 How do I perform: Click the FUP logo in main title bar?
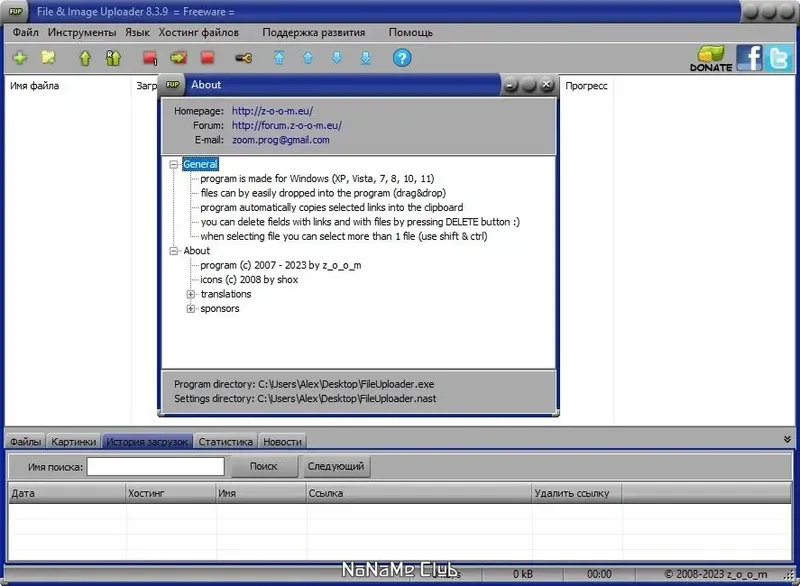[16, 11]
